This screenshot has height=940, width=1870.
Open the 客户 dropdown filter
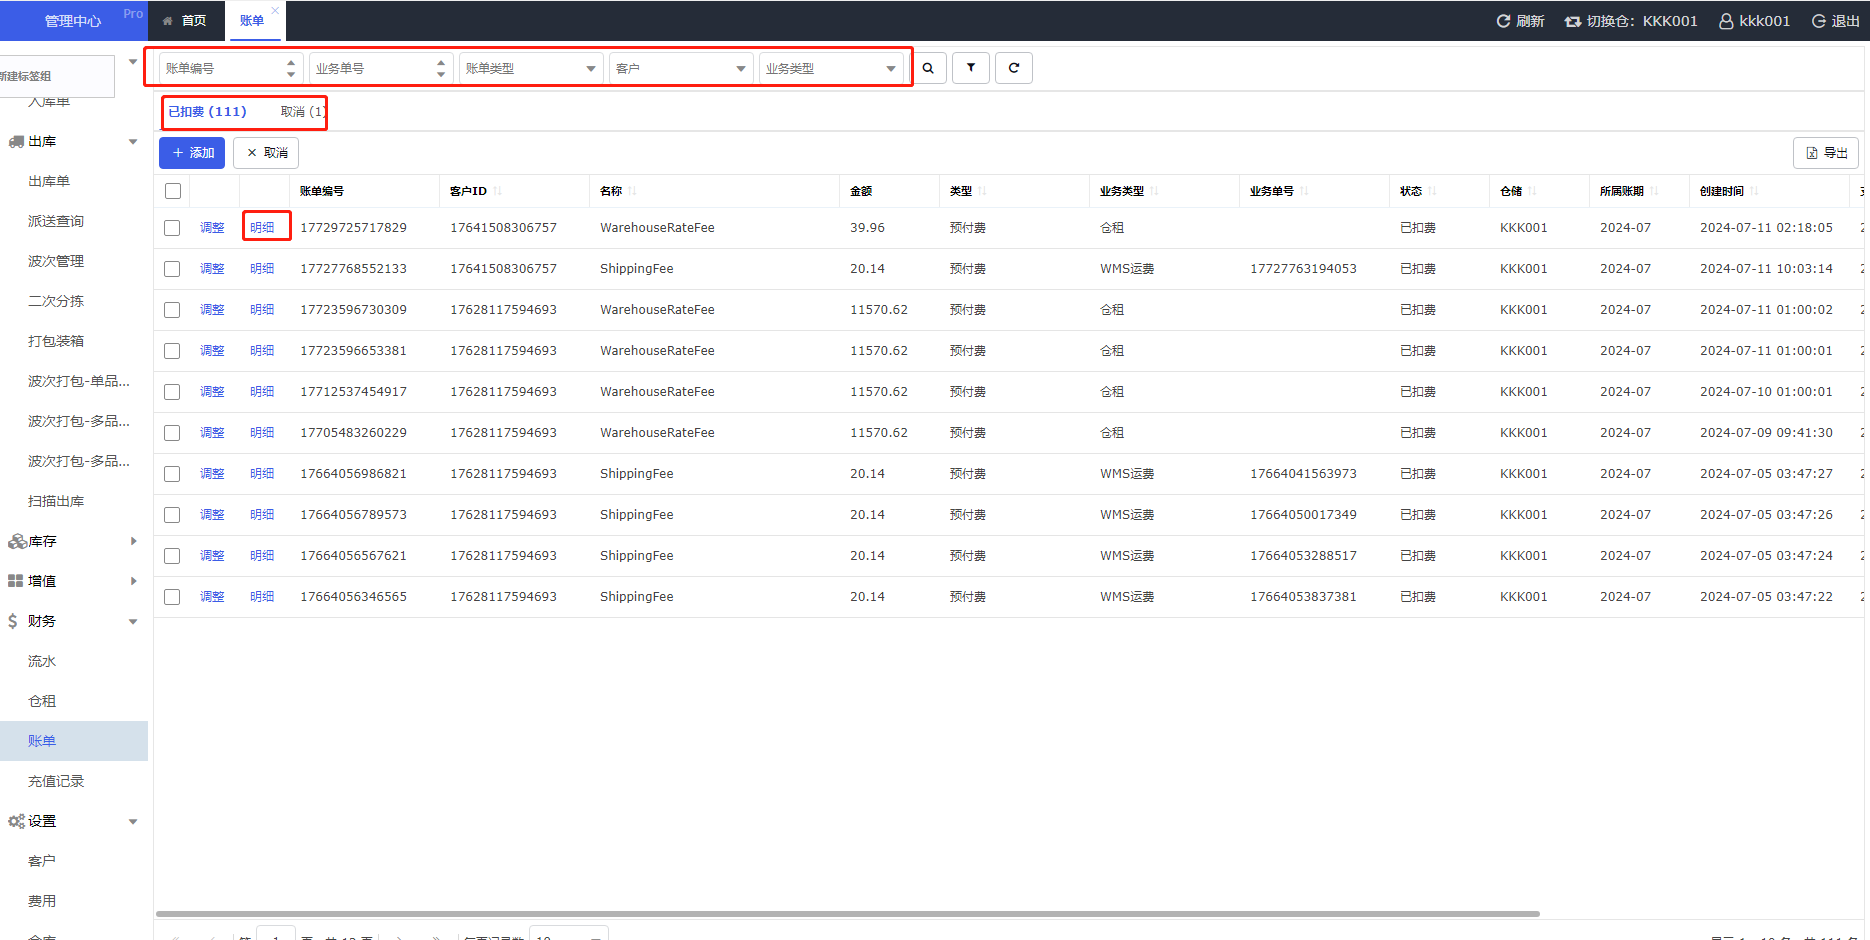[x=681, y=68]
